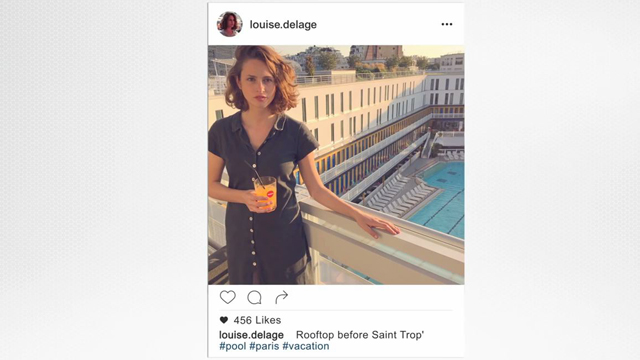Click the blue swimming pool in the photo
Image resolution: width=640 pixels, height=360 pixels.
(x=441, y=200)
